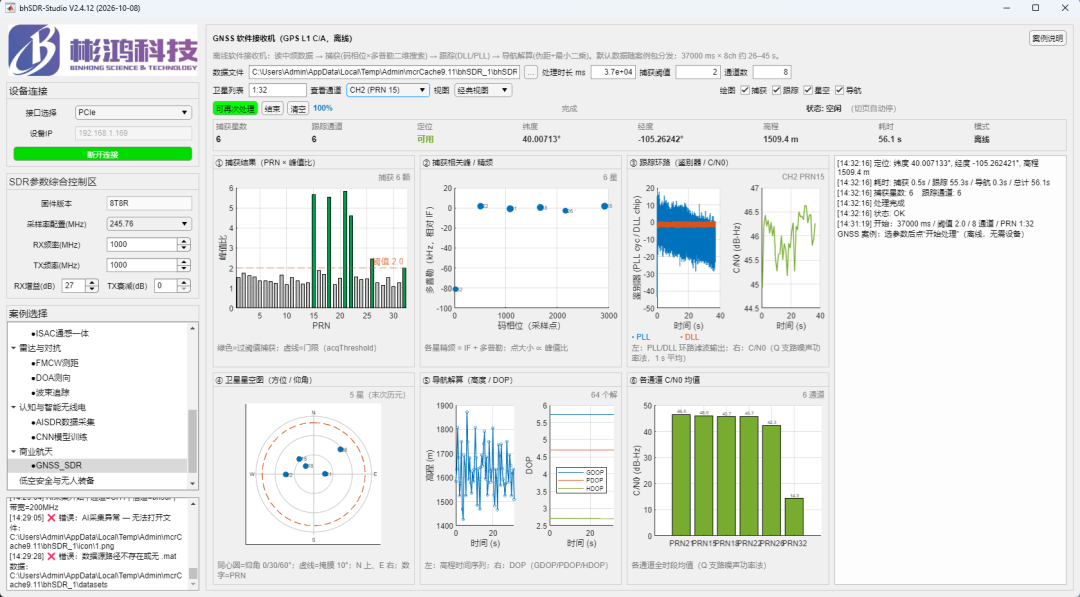The width and height of the screenshot is (1080, 597).
Task: Select the ISAC通感一体 case
Action: (x=61, y=333)
